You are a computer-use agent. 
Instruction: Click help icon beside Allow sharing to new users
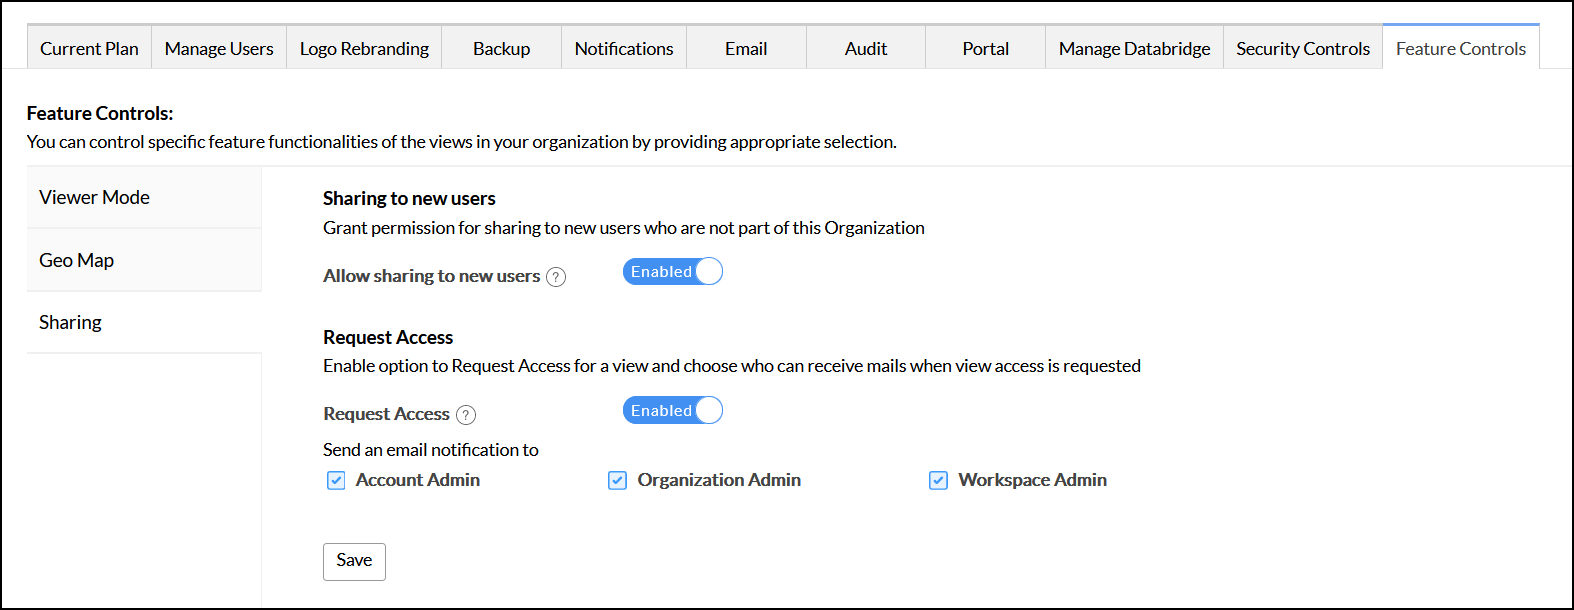(556, 277)
